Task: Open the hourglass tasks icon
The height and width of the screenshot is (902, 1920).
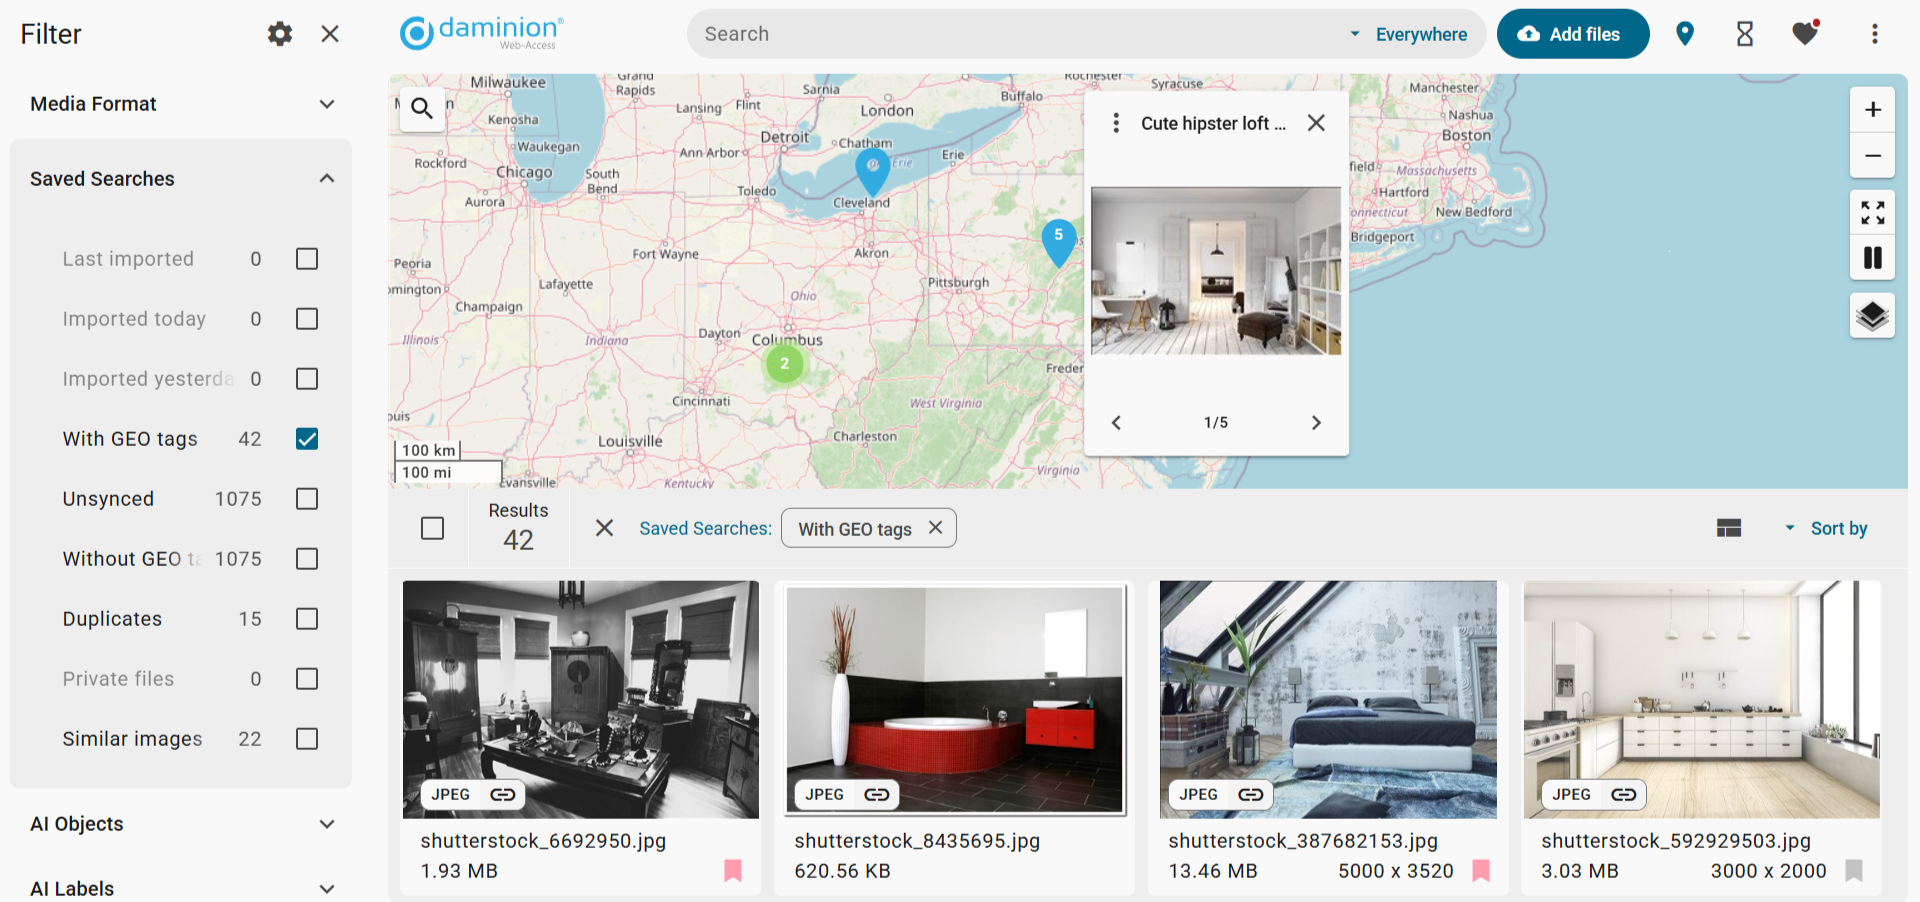Action: (x=1745, y=34)
